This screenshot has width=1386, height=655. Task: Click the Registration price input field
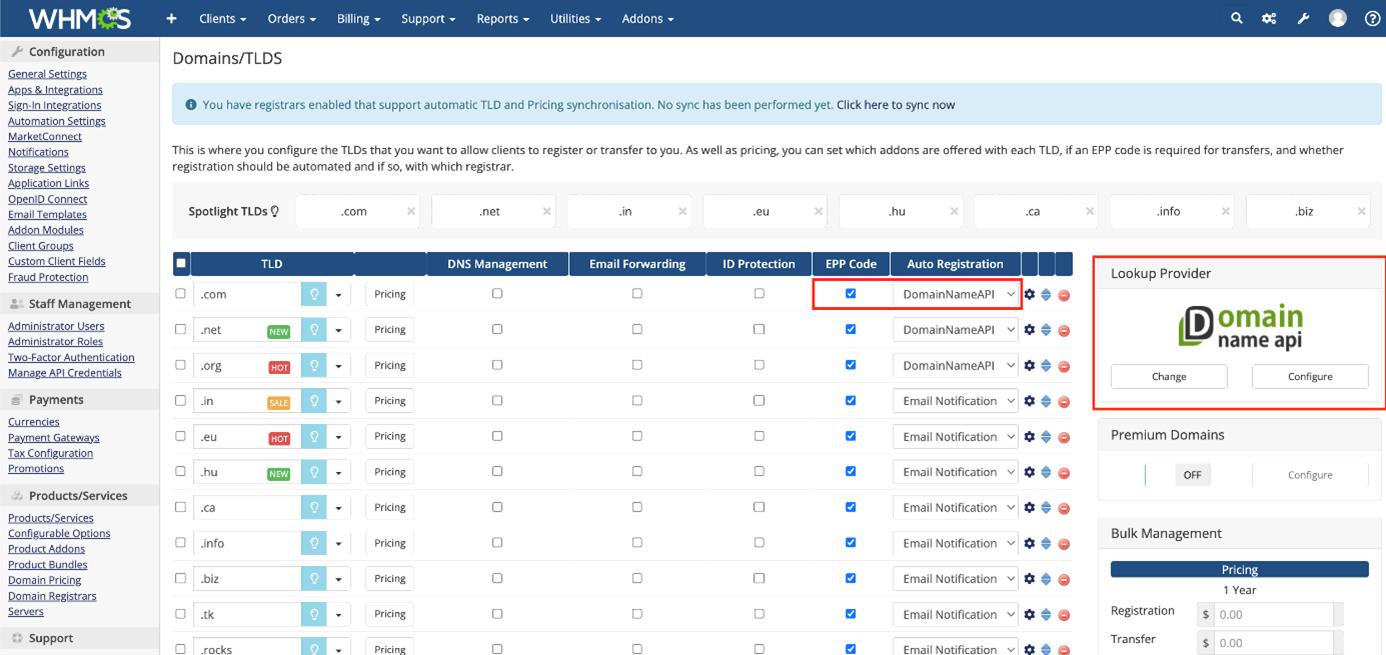coord(1274,615)
